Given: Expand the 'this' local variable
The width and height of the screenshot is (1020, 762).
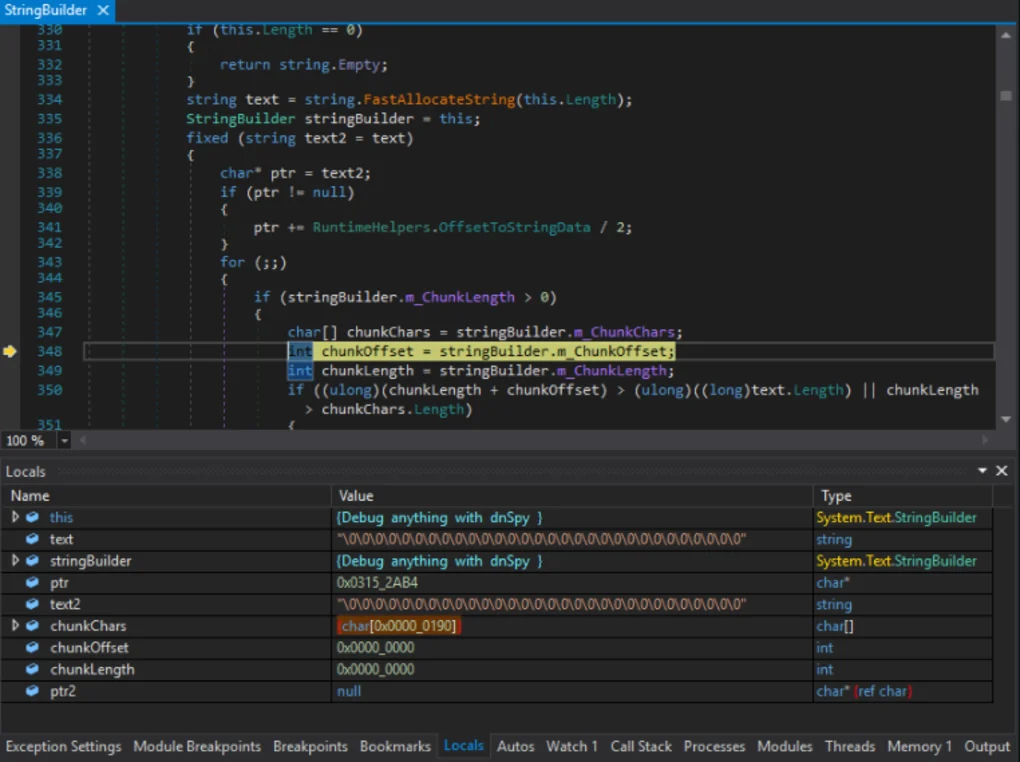Looking at the screenshot, I should pyautogui.click(x=15, y=517).
